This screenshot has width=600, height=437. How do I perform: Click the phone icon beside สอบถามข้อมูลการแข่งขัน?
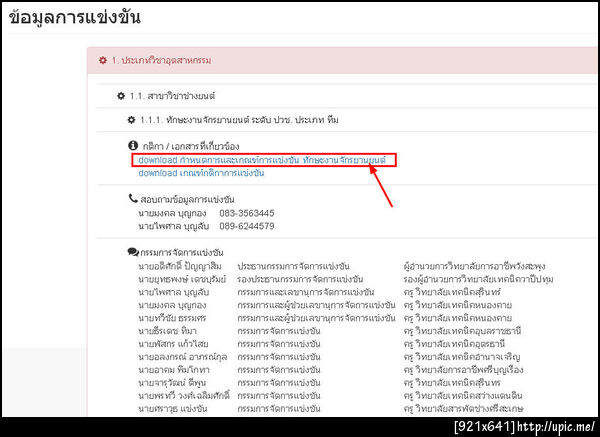[133, 198]
